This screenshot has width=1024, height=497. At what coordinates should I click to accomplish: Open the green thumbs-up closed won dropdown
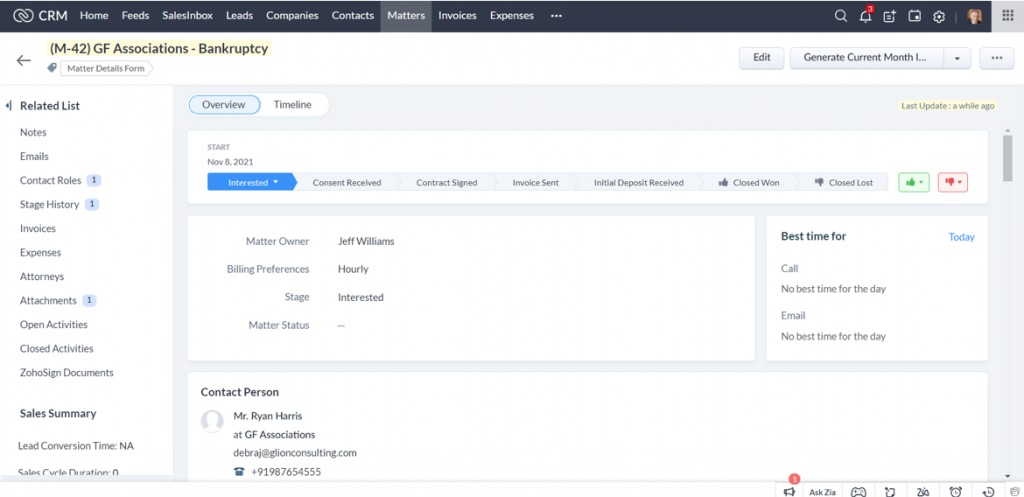click(x=914, y=182)
